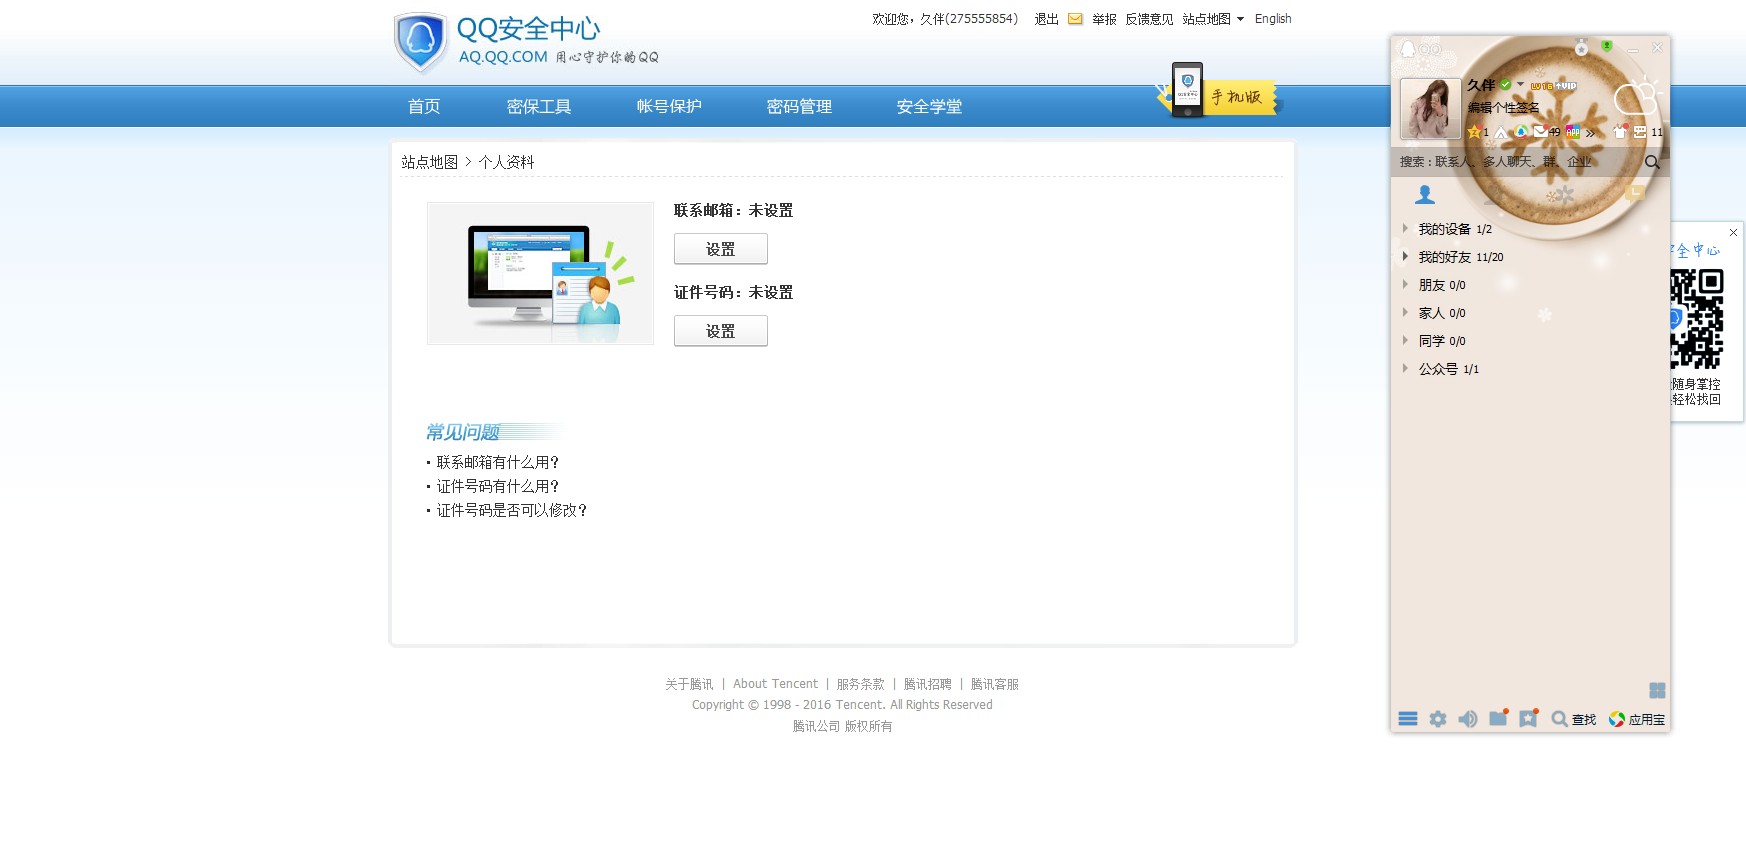Click the profile computer illustration image
The height and width of the screenshot is (855, 1746).
coord(540,273)
